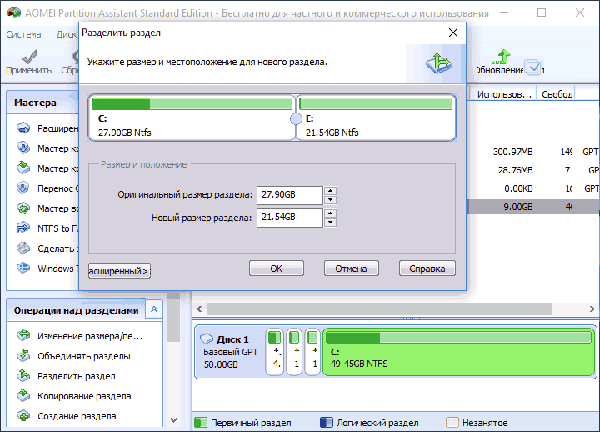The width and height of the screenshot is (600, 432).
Task: Click the Windows To Go wizard icon
Action: click(x=23, y=268)
